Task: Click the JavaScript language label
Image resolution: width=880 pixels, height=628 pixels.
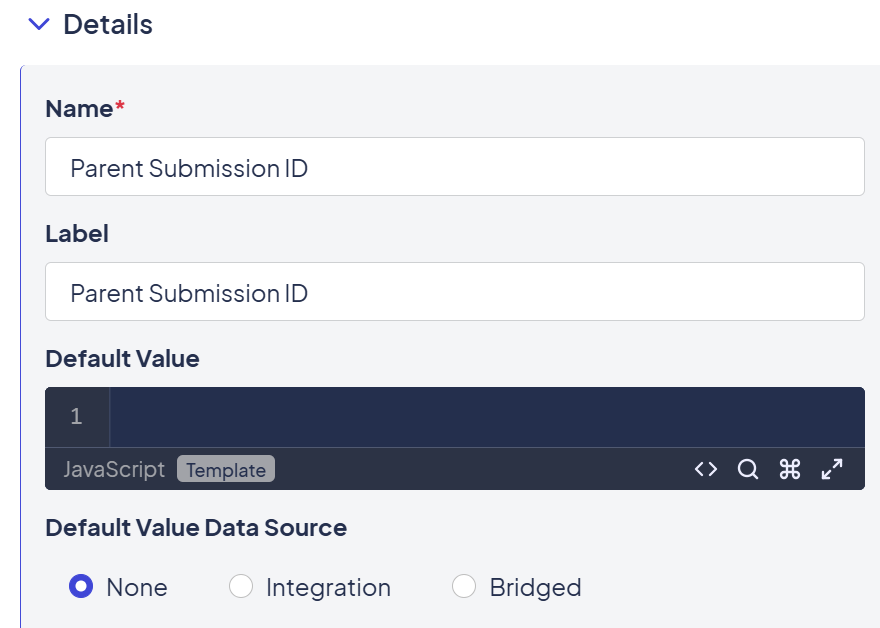Action: [114, 469]
